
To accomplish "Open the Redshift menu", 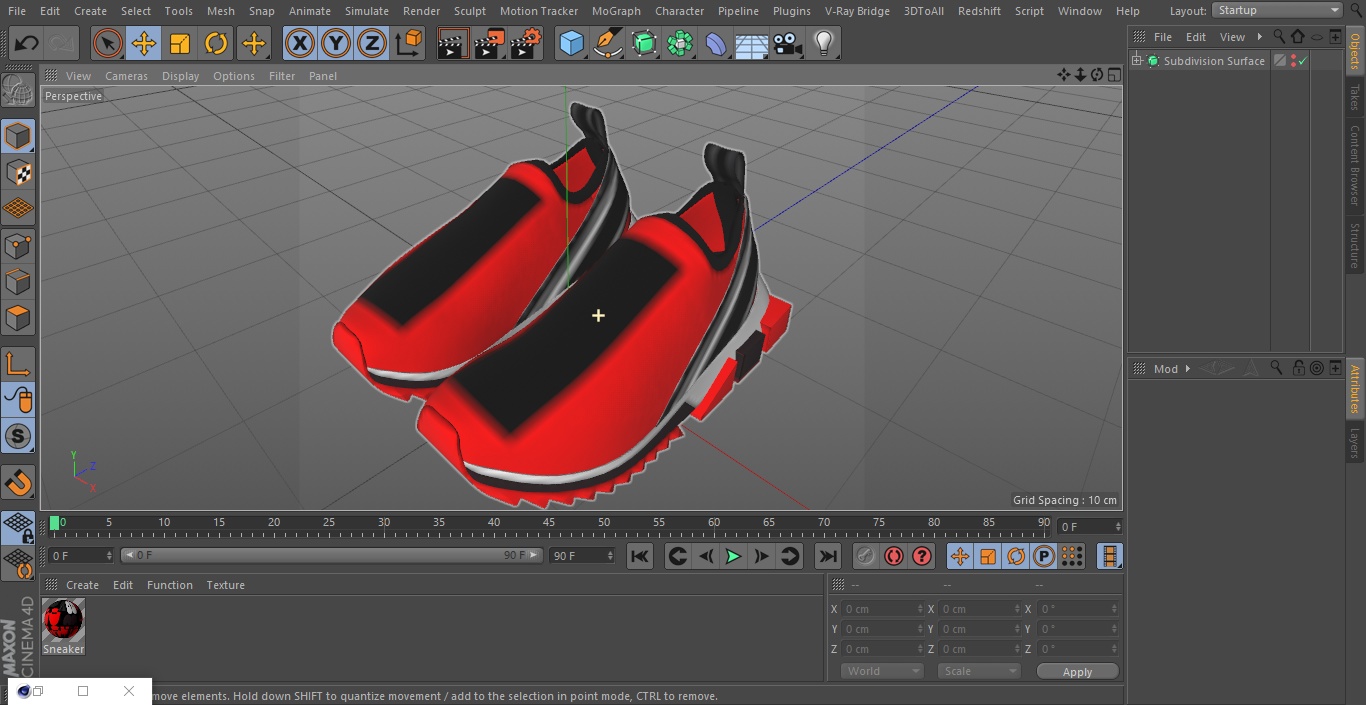I will click(979, 11).
